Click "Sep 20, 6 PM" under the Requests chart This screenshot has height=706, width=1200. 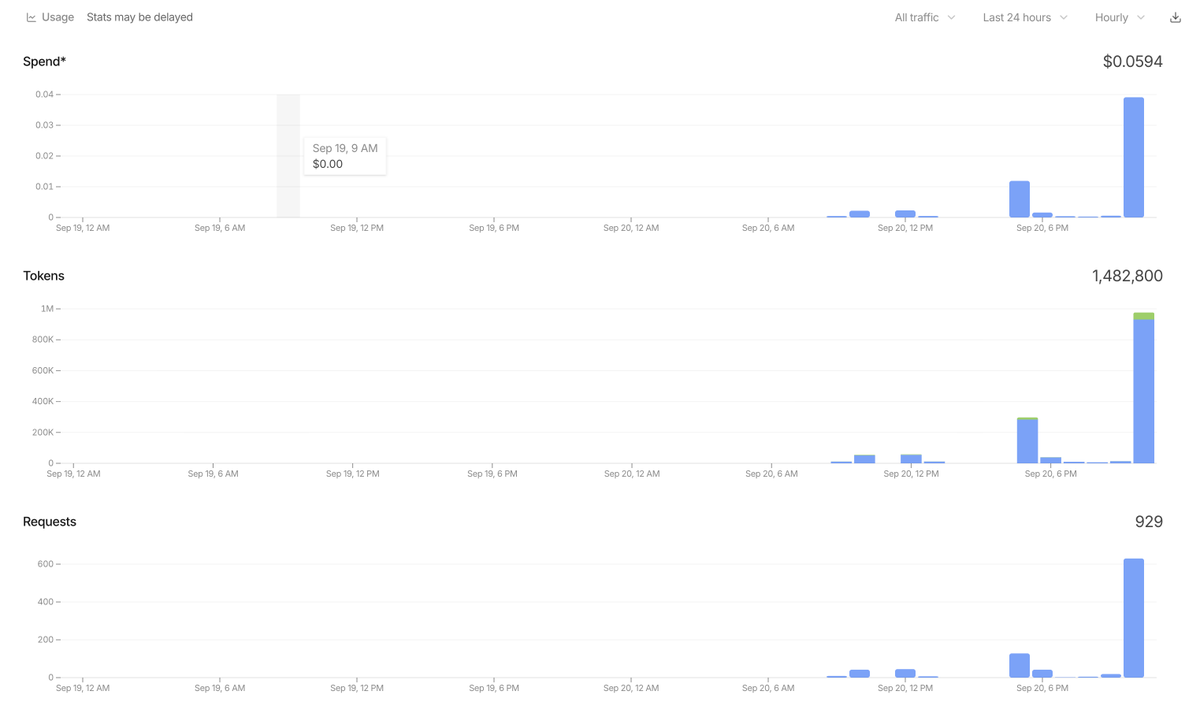click(1042, 688)
